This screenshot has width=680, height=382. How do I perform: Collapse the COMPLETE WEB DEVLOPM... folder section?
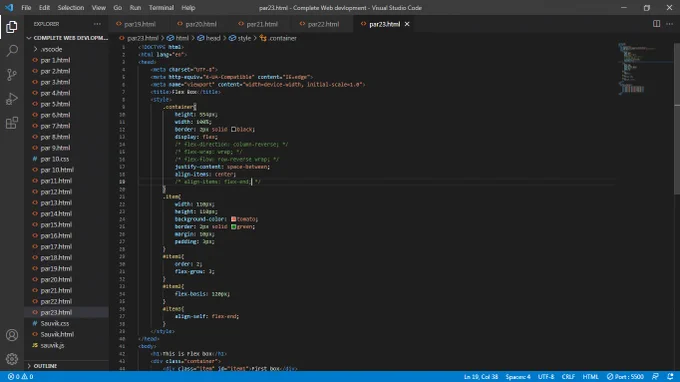[x=67, y=38]
